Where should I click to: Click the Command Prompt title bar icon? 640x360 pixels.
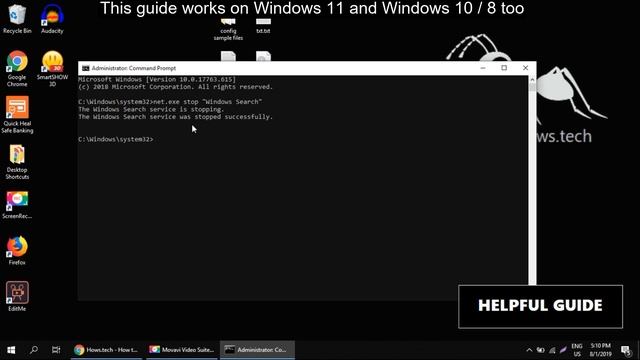point(86,68)
